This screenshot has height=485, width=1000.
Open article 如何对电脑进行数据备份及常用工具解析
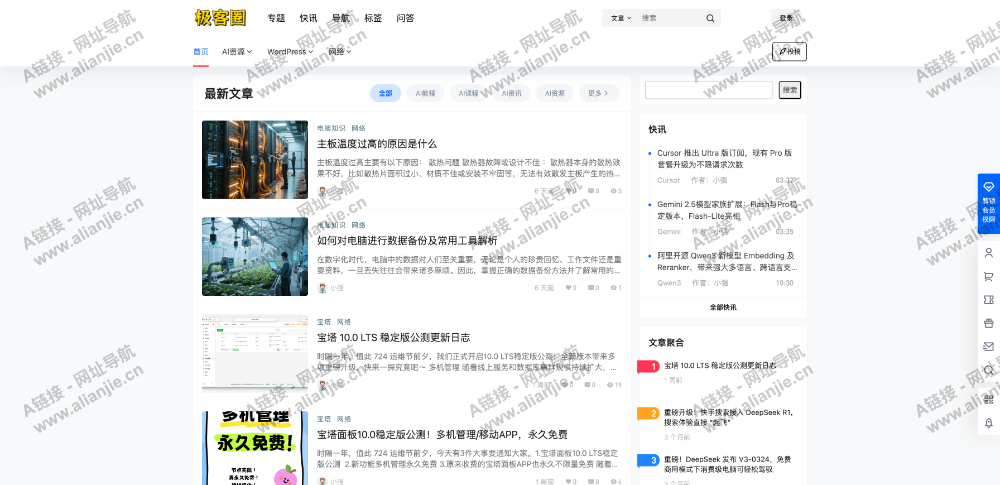[x=407, y=241]
